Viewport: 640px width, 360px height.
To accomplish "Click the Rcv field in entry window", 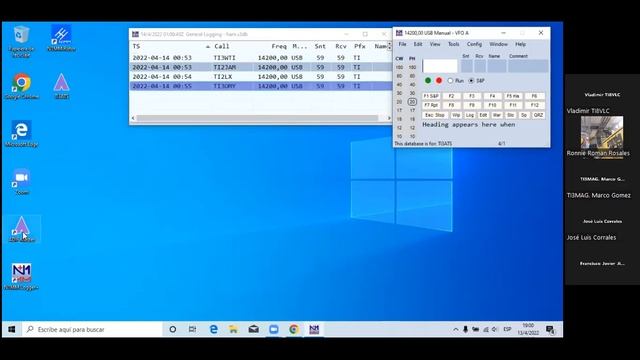I will [x=480, y=66].
